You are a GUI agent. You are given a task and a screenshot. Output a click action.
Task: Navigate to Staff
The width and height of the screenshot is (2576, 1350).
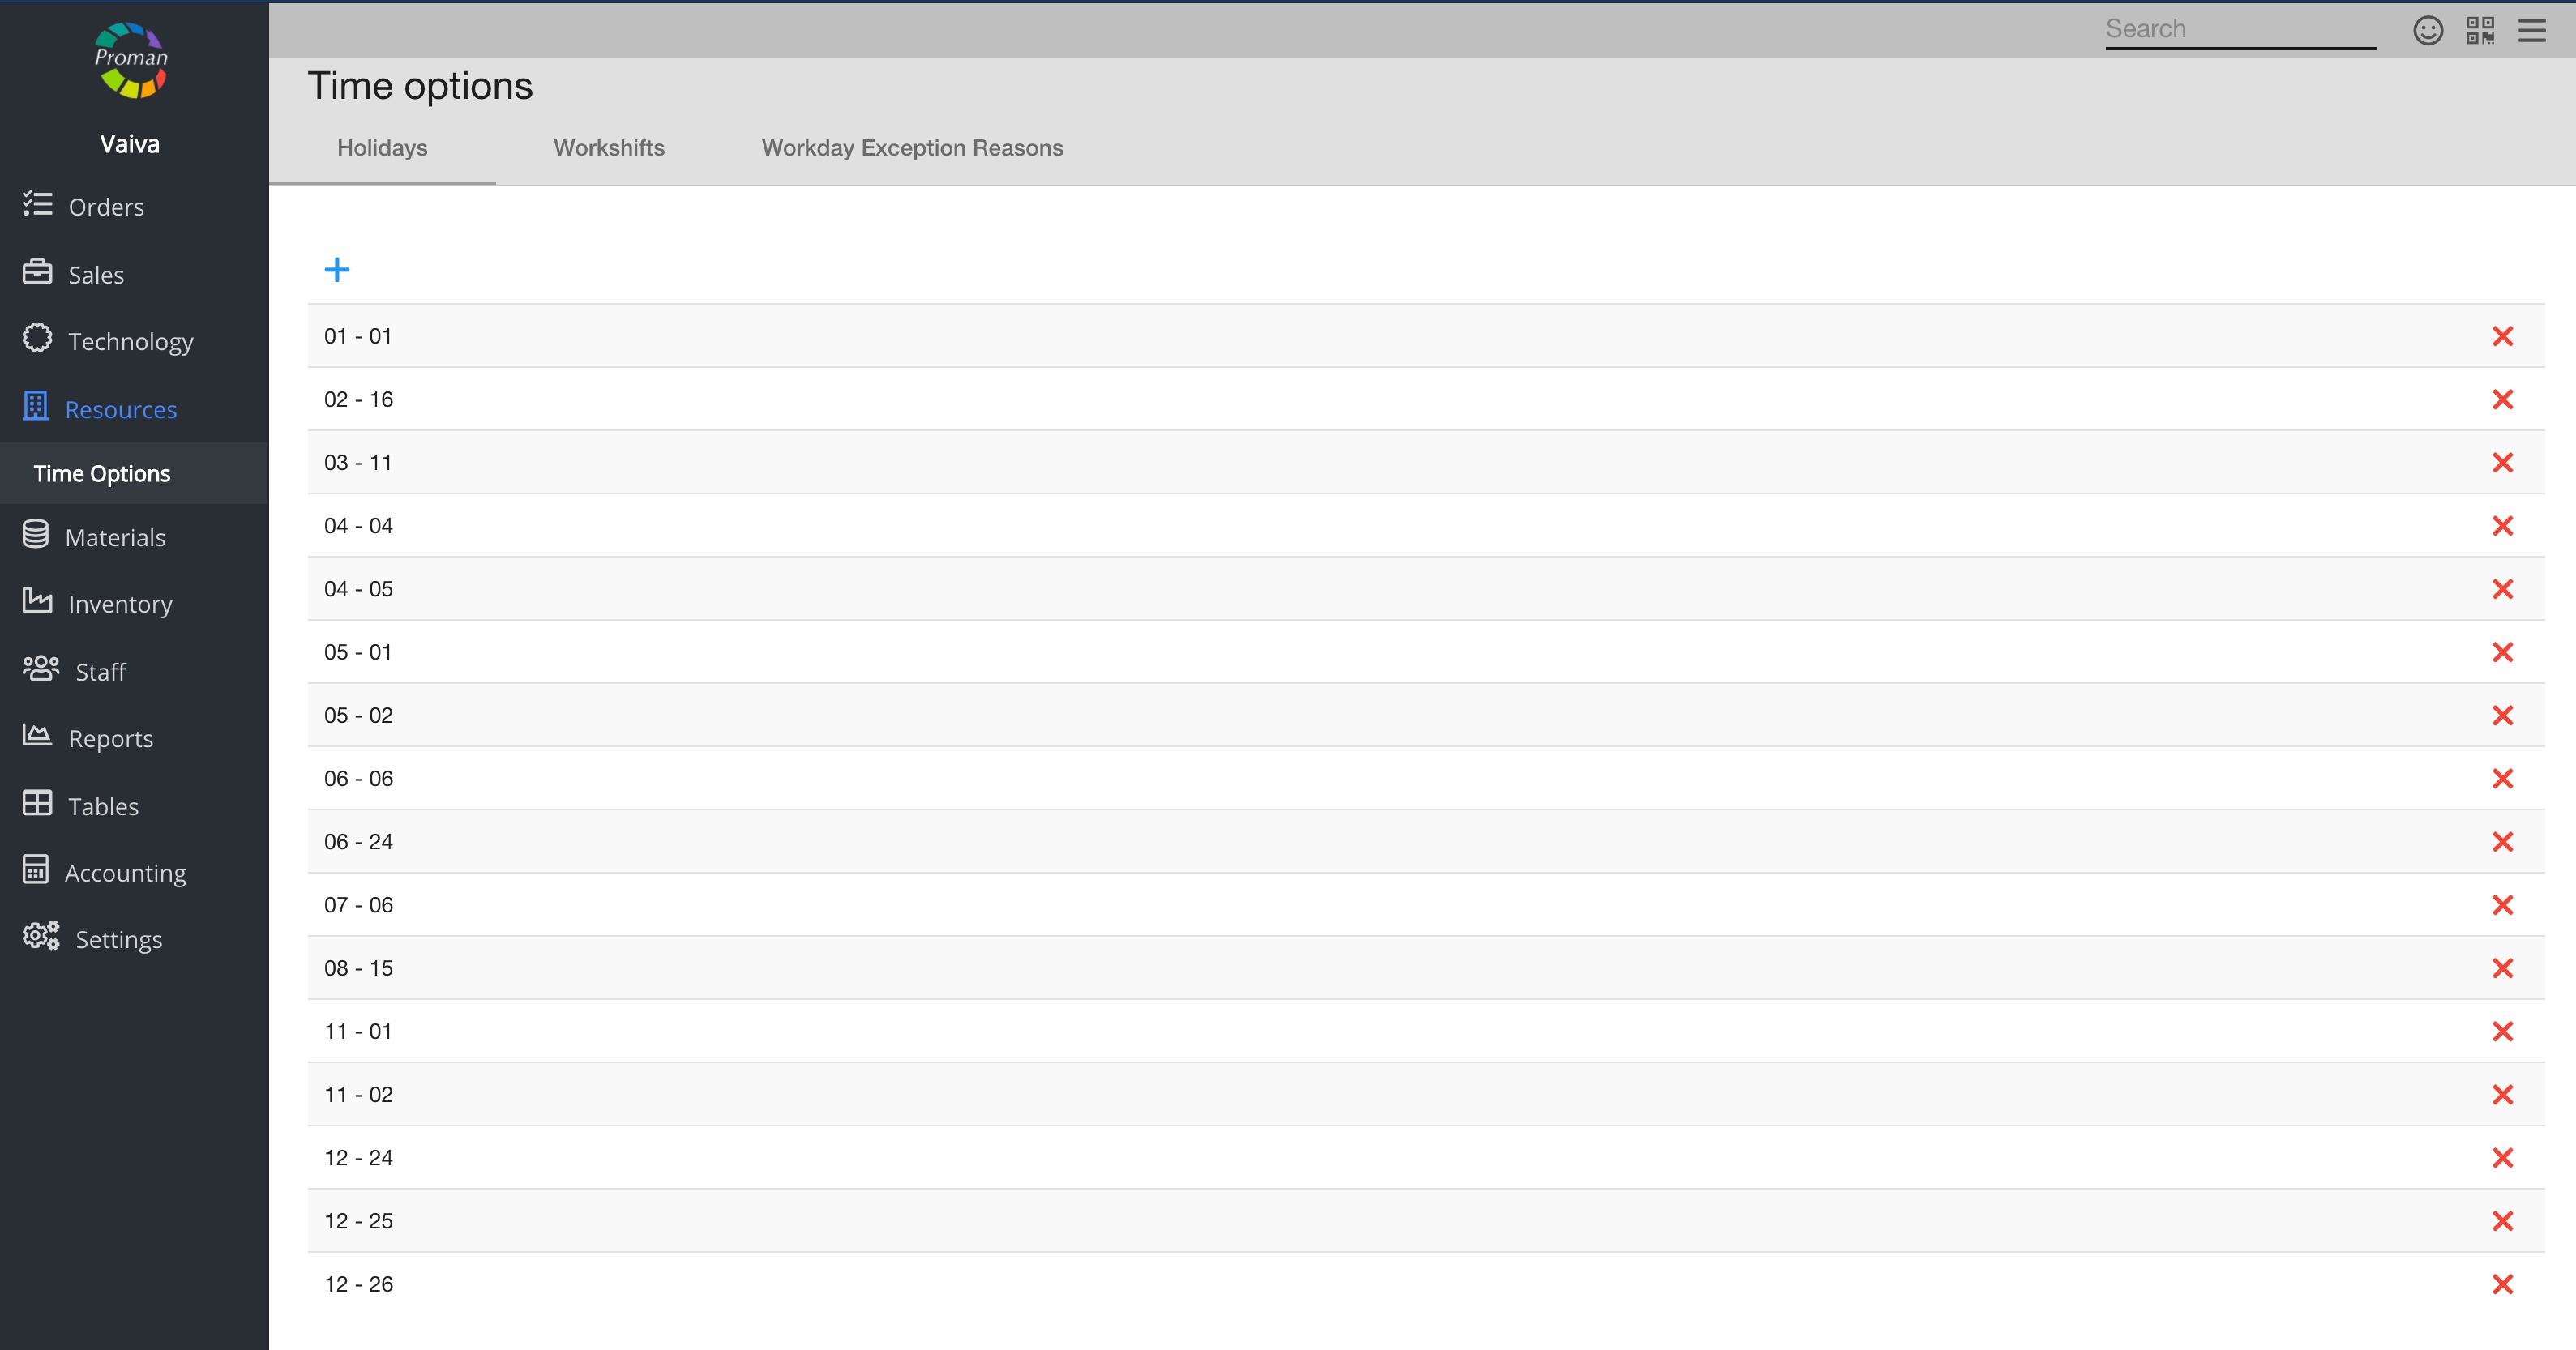click(100, 672)
